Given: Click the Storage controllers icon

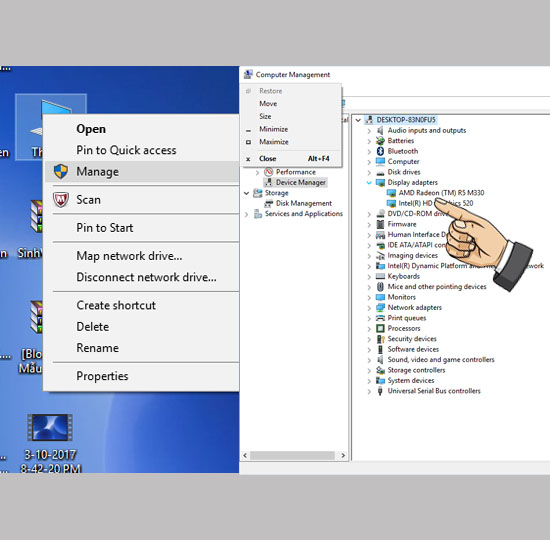Looking at the screenshot, I should 380,370.
